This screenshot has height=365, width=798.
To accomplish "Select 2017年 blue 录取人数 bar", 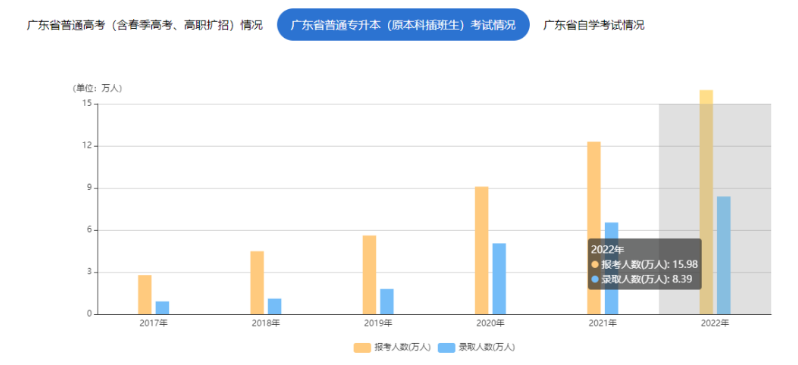I will click(x=162, y=307).
